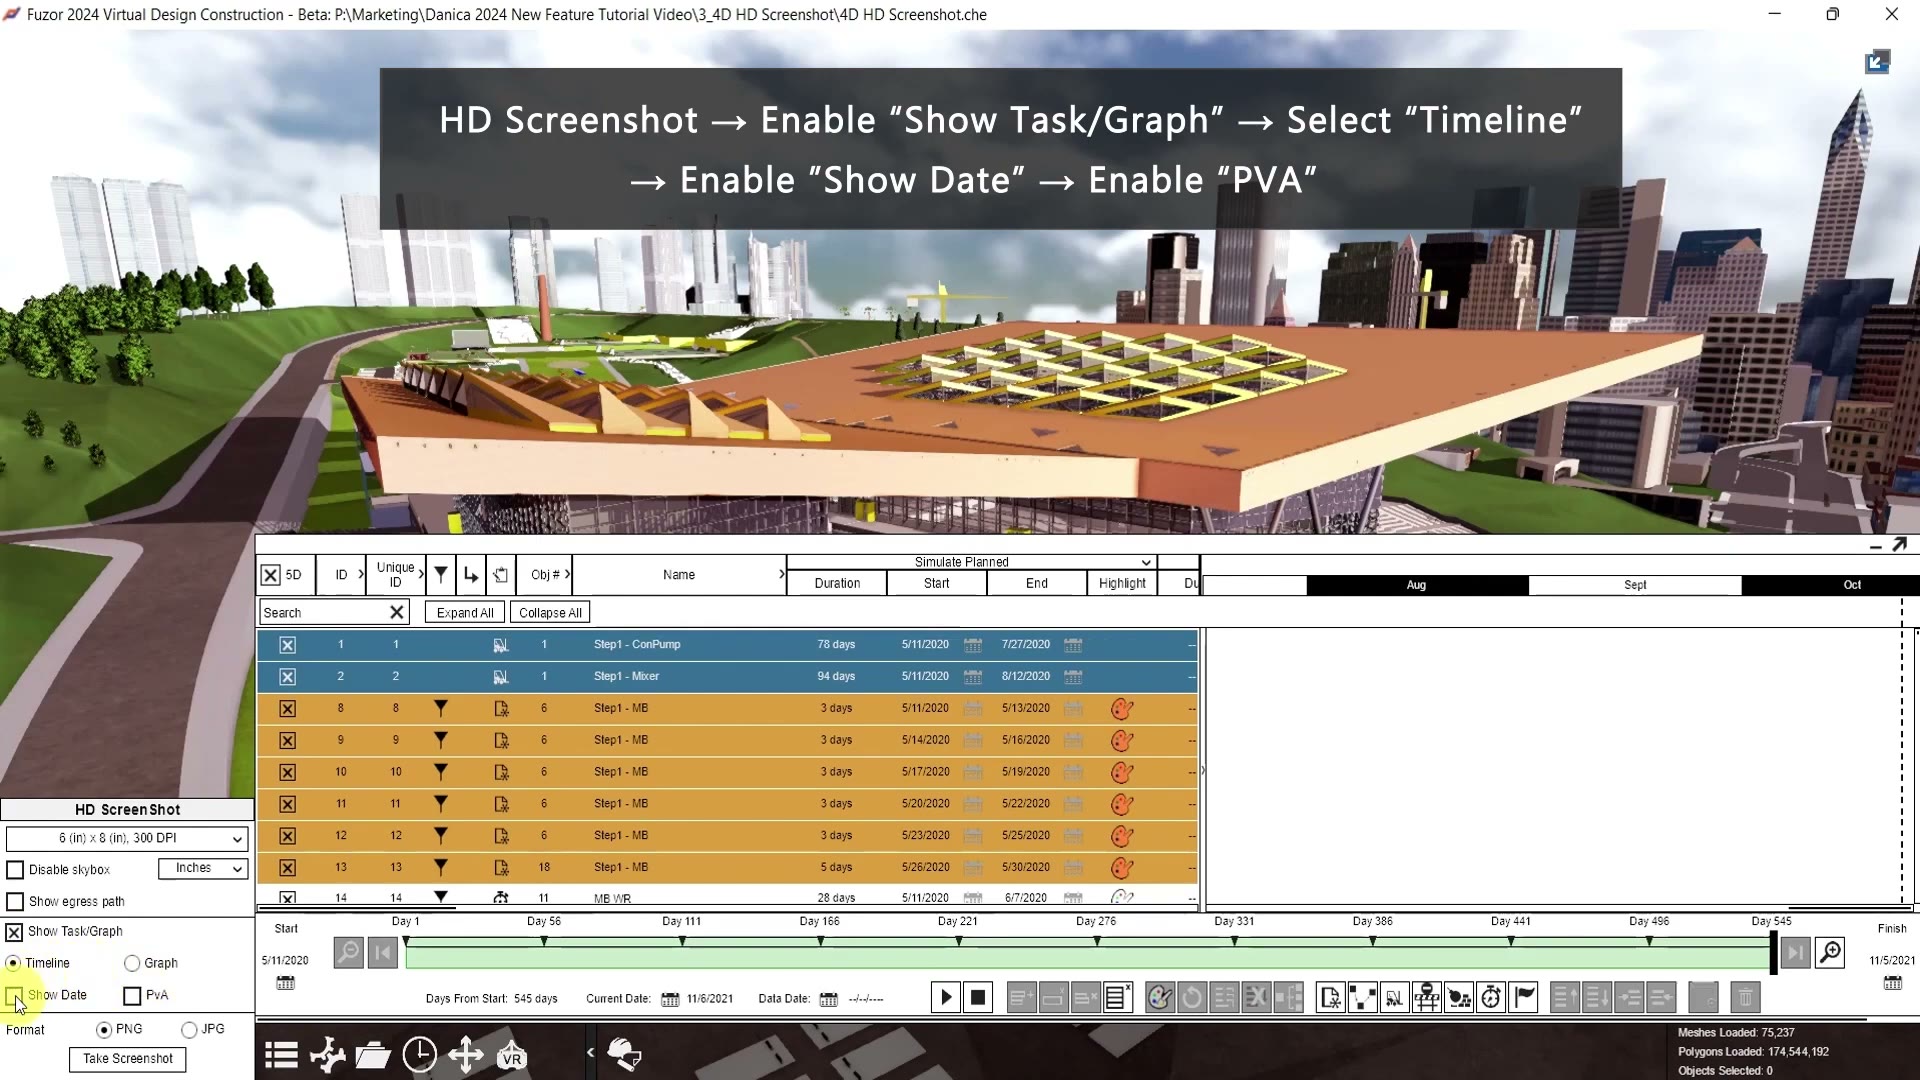Viewport: 1920px width, 1080px height.
Task: Open the stopwatch timing tool
Action: tap(1491, 997)
